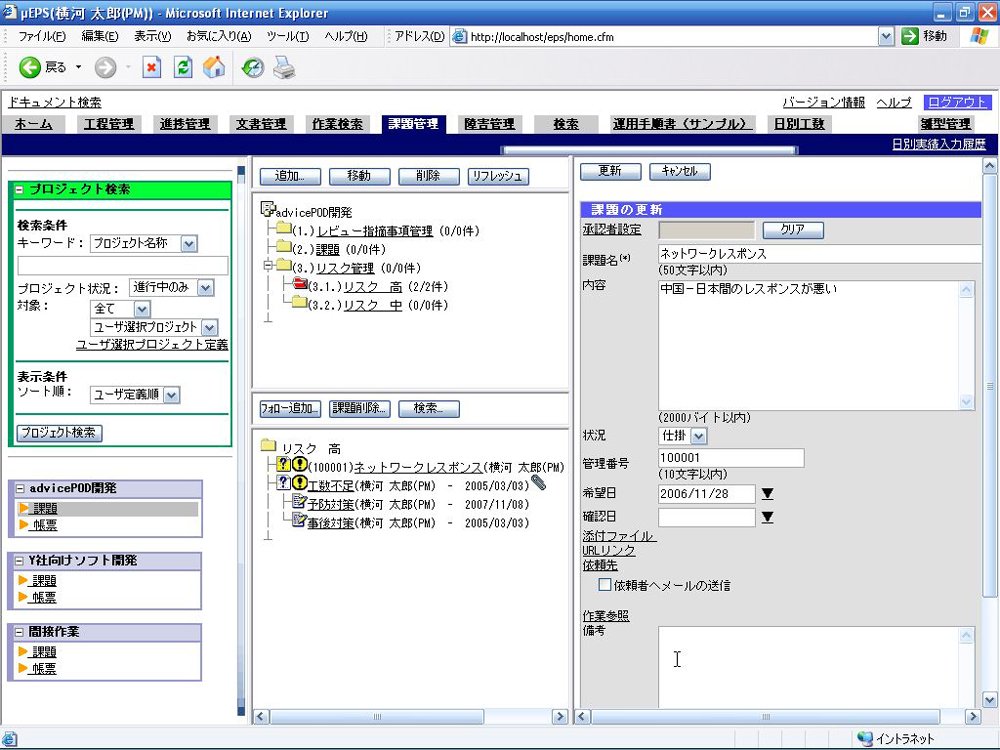This screenshot has height=750, width=1000.
Task: Collapse the (3.)リスク管理 tree node
Action: coord(268,265)
